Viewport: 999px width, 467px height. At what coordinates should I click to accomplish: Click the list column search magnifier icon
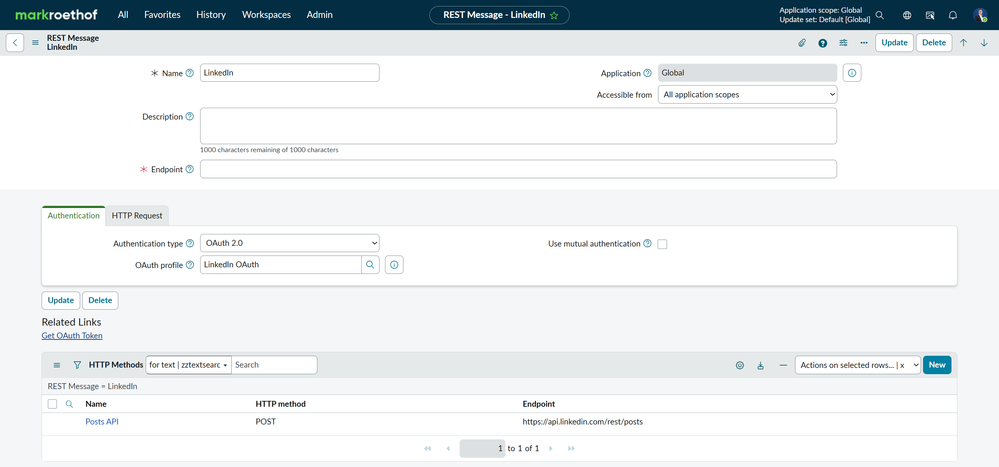click(69, 404)
